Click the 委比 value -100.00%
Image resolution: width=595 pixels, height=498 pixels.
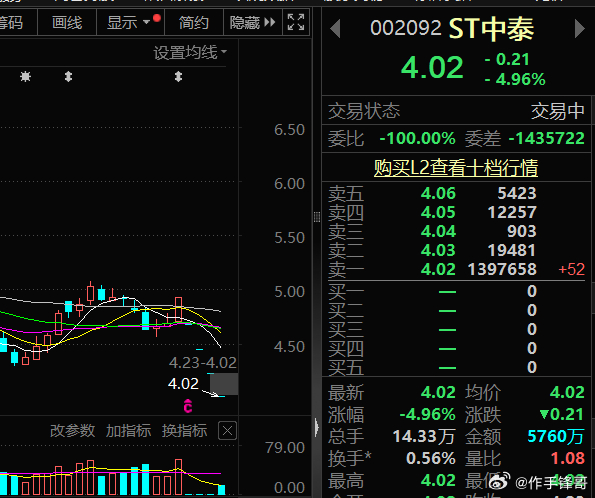417,139
